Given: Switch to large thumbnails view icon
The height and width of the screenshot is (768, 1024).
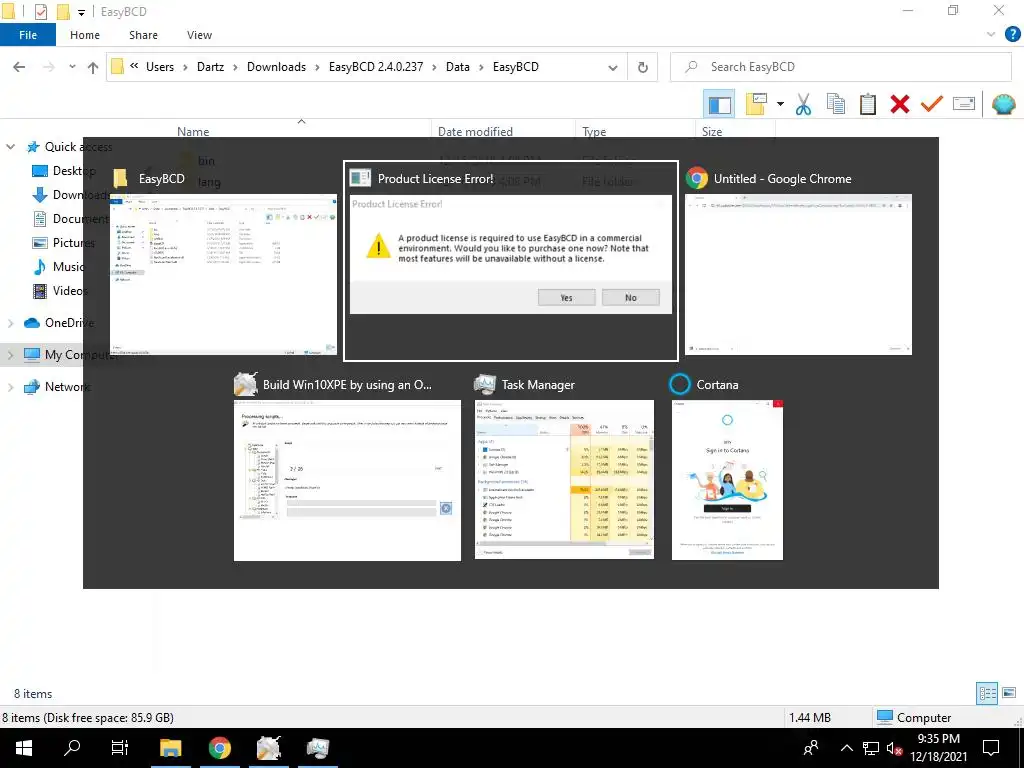Looking at the screenshot, I should click(x=1009, y=693).
